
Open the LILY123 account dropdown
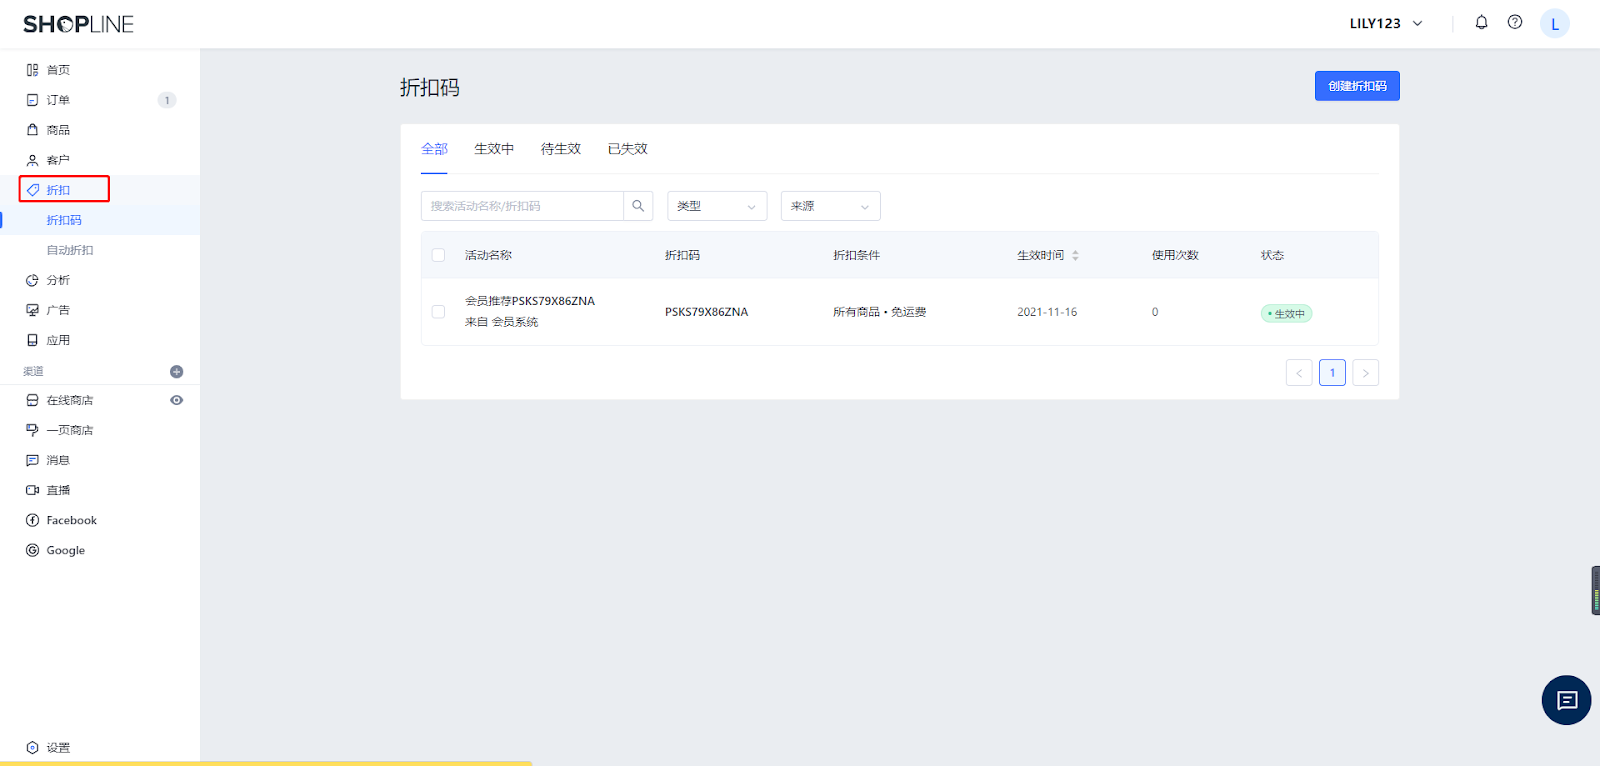coord(1385,24)
